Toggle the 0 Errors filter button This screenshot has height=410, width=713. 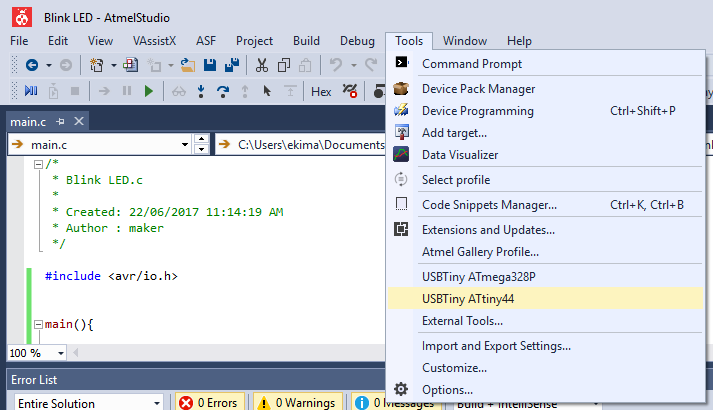pos(209,402)
